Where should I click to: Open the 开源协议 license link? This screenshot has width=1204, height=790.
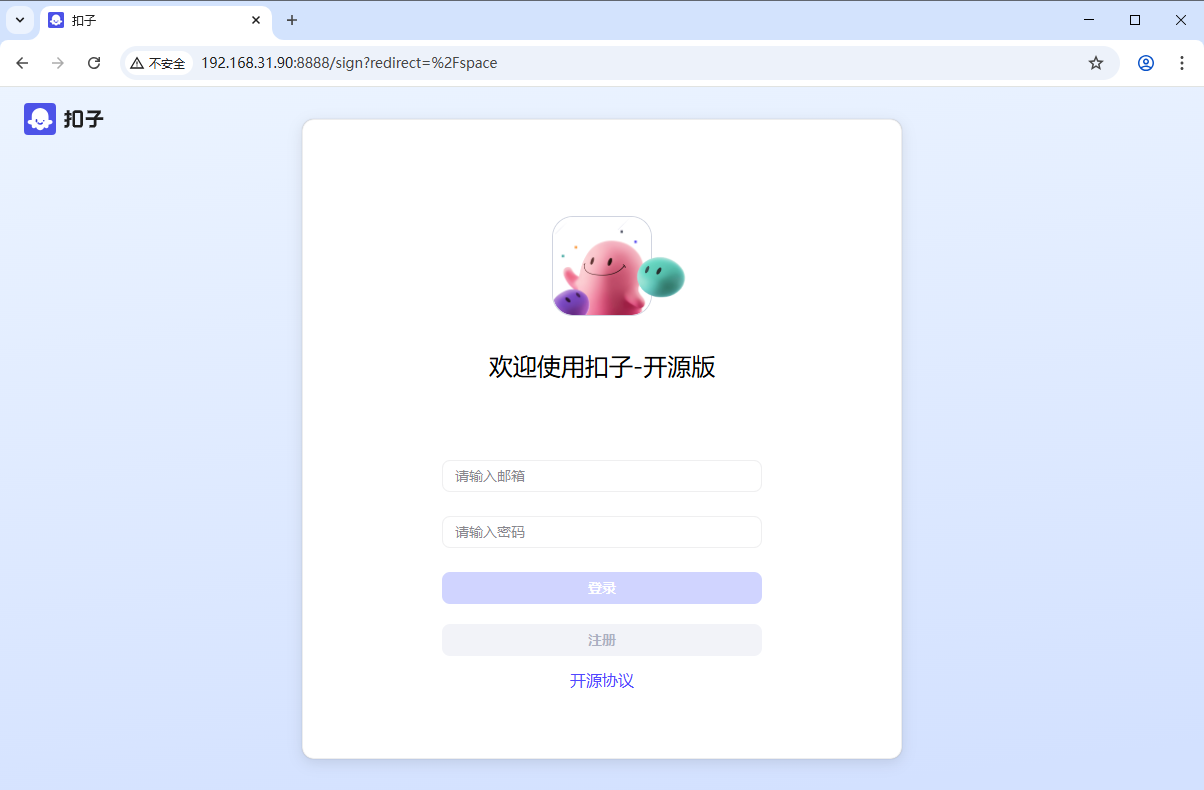point(601,680)
